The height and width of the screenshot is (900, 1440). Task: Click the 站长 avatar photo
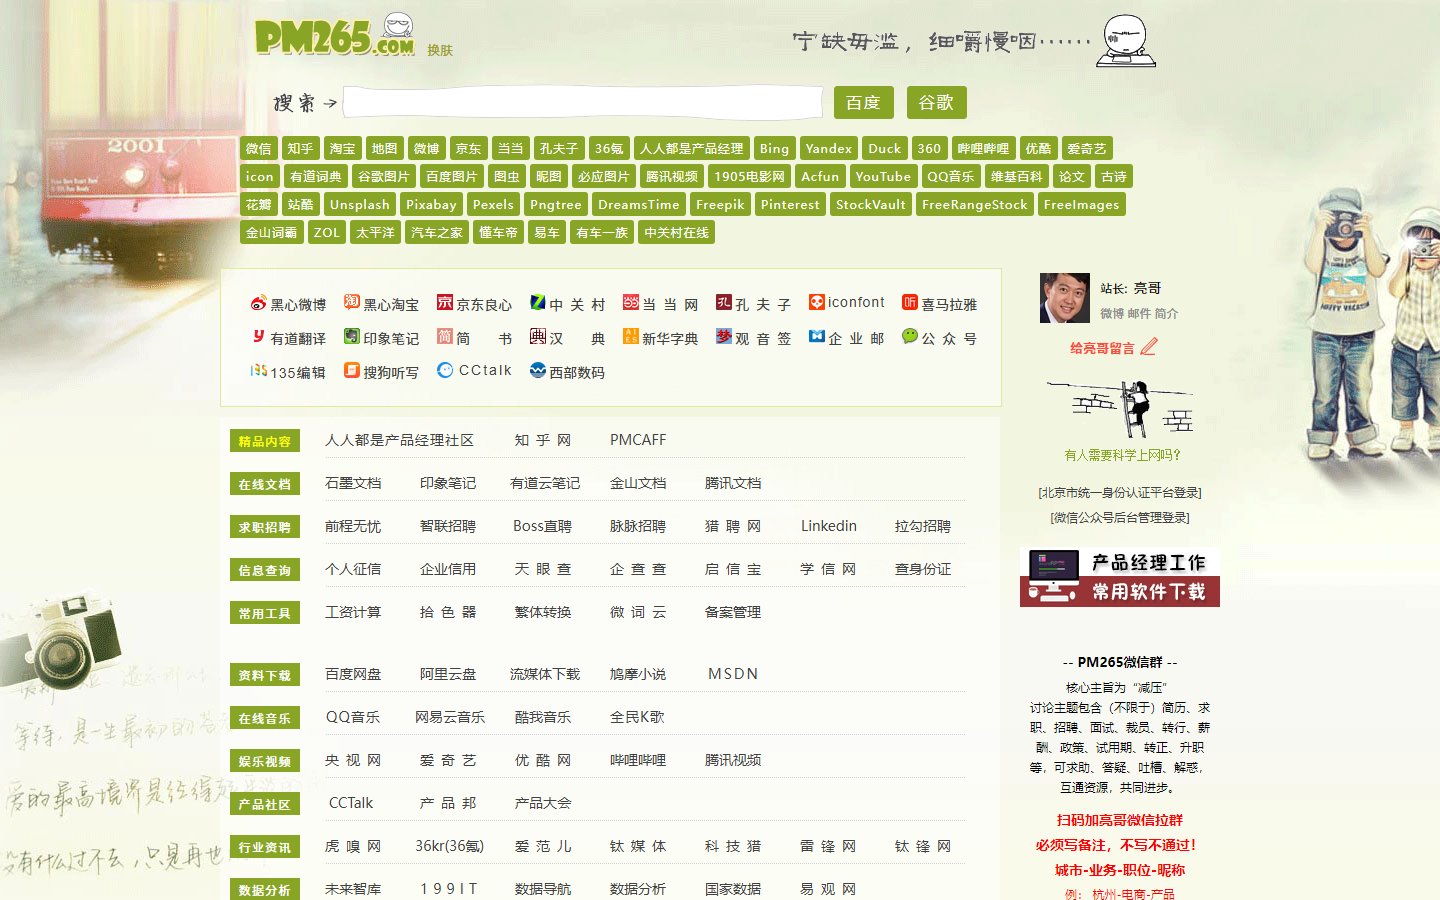tap(1065, 298)
